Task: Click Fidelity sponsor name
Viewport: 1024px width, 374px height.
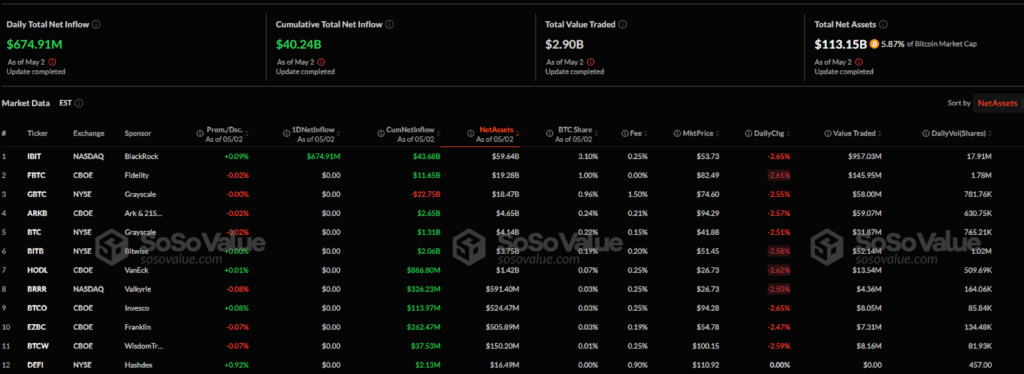Action: click(136, 176)
